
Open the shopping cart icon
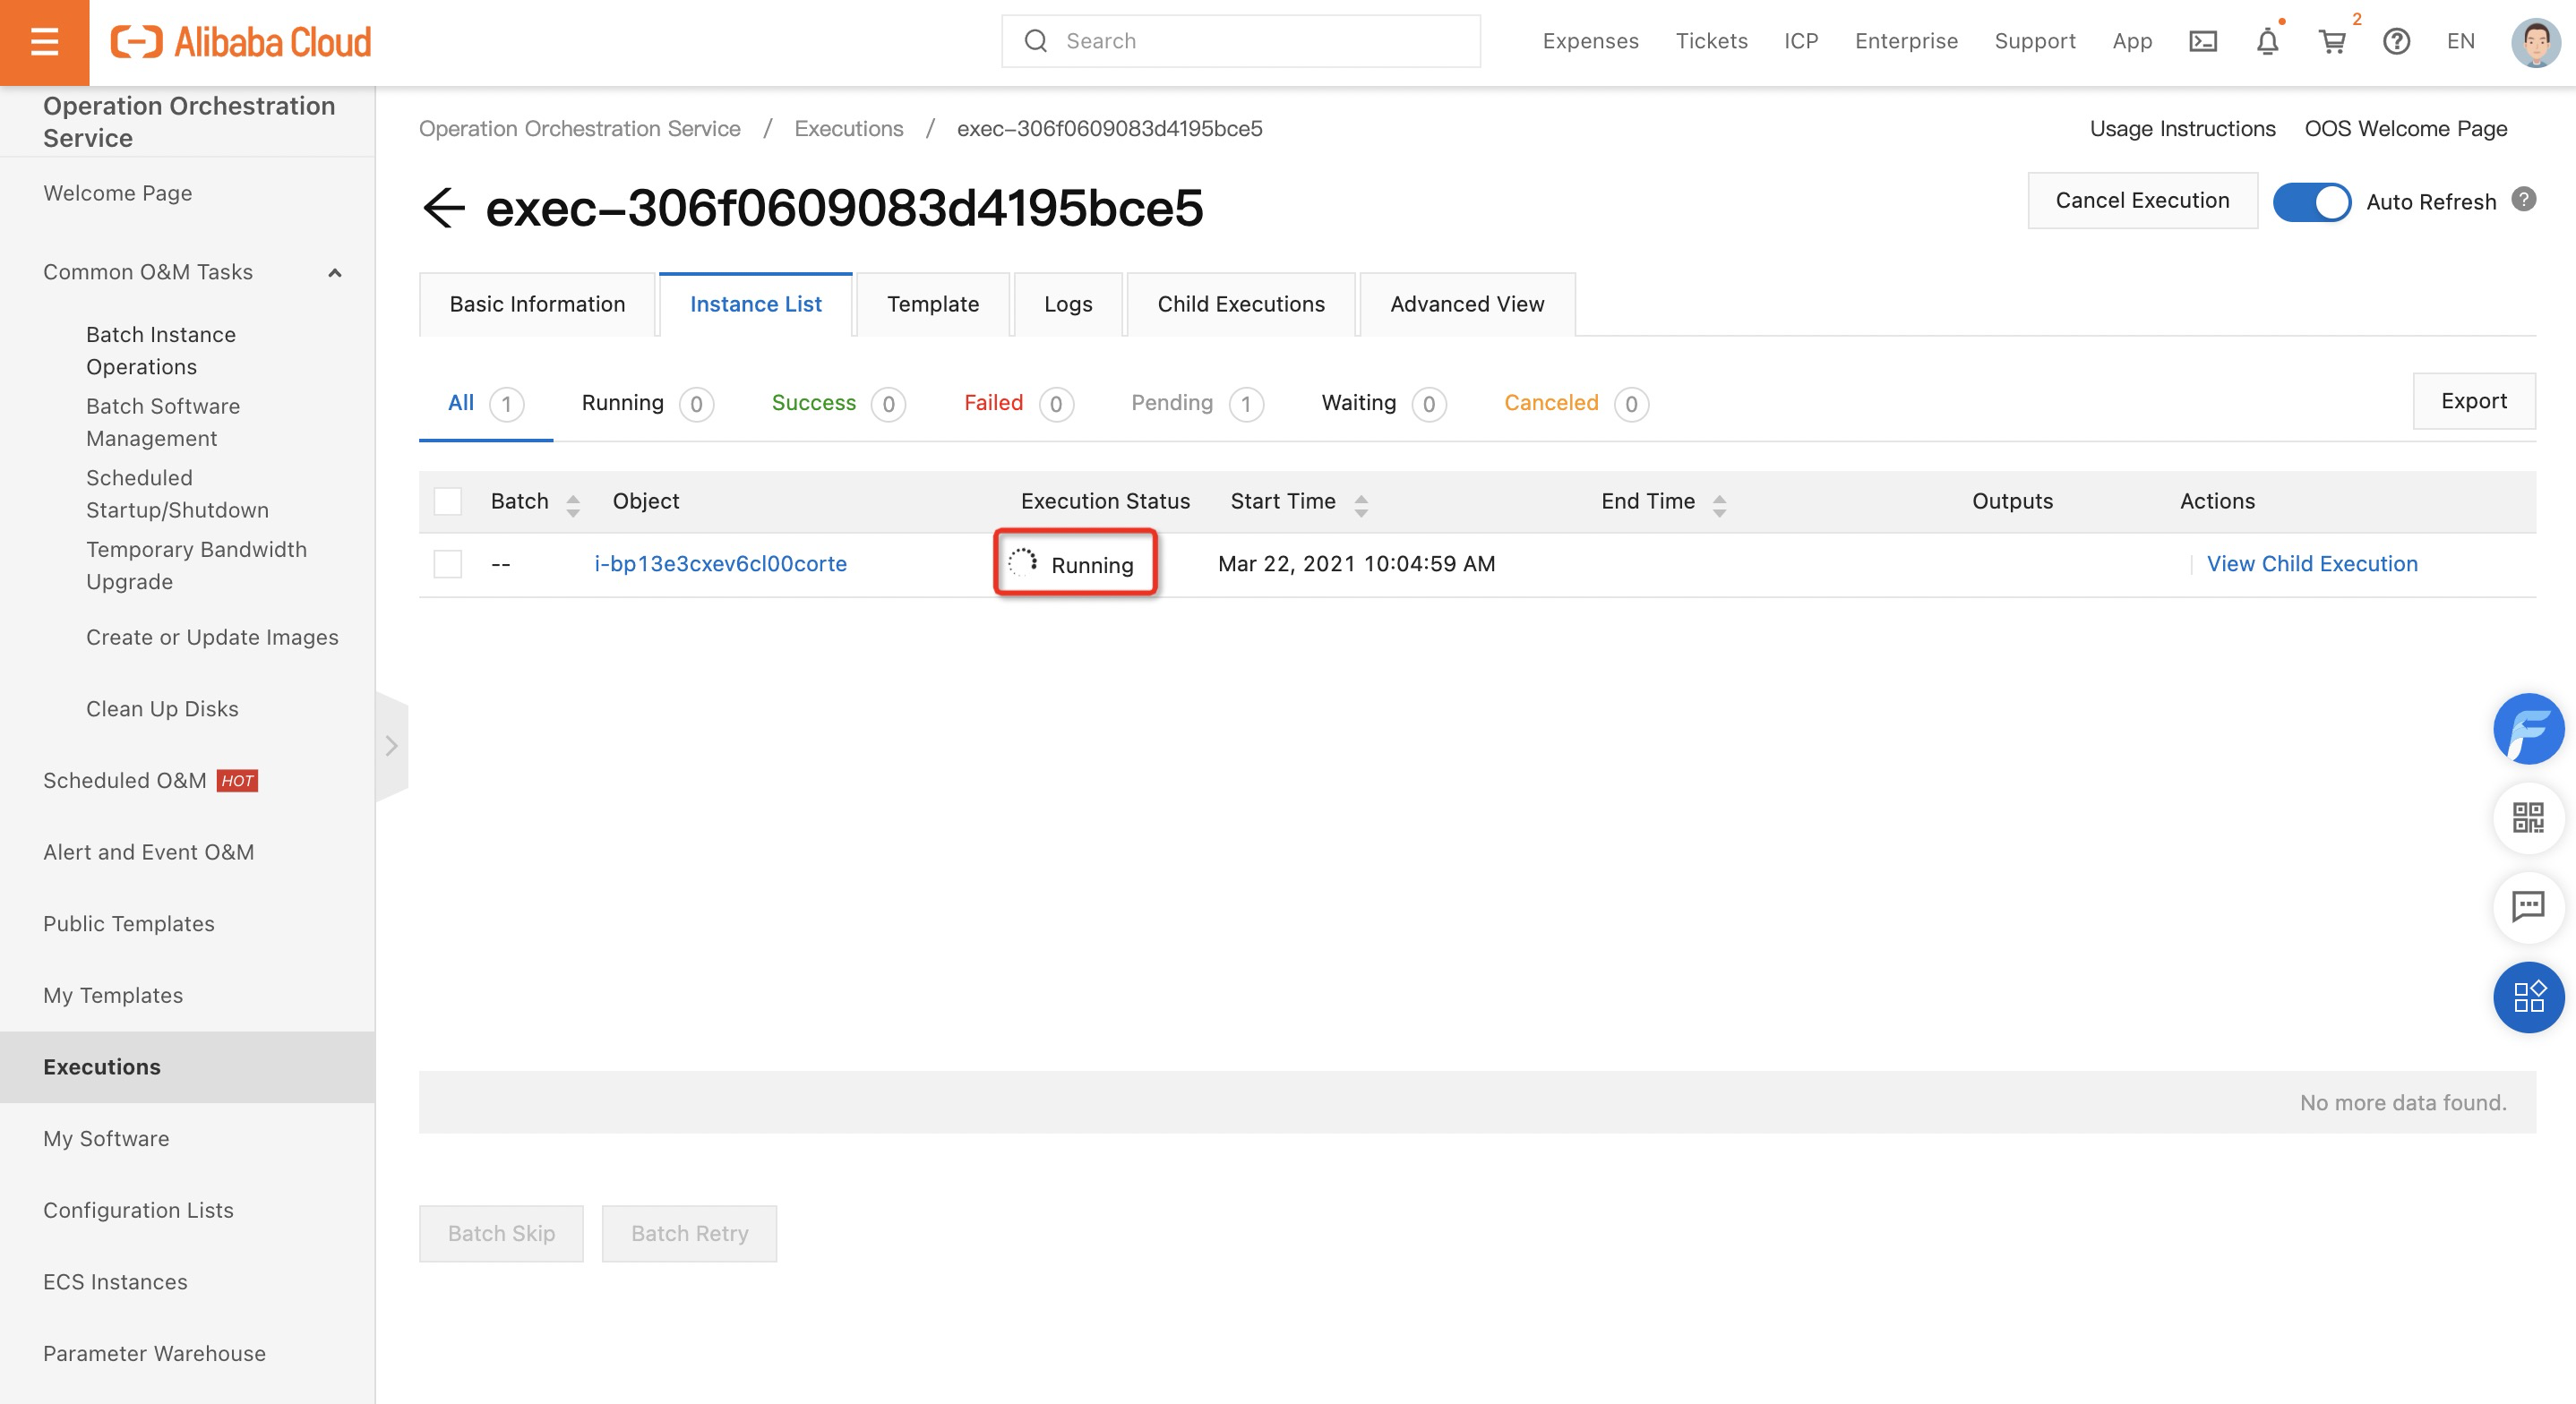pos(2332,42)
